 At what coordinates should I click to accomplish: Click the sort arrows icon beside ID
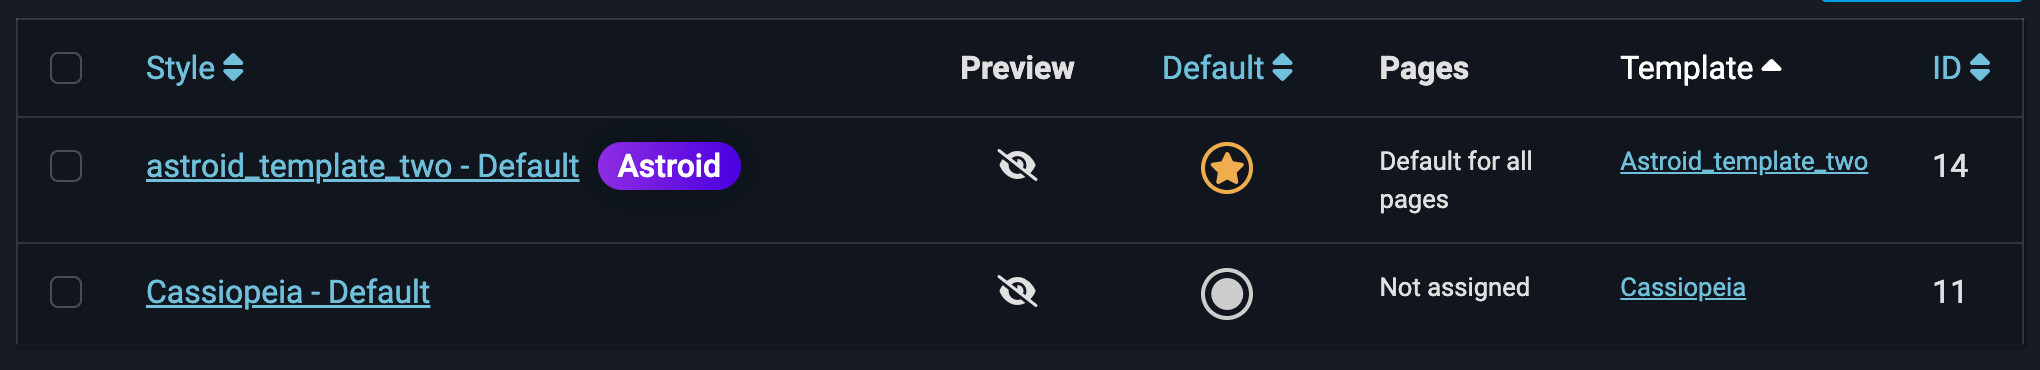[1979, 68]
